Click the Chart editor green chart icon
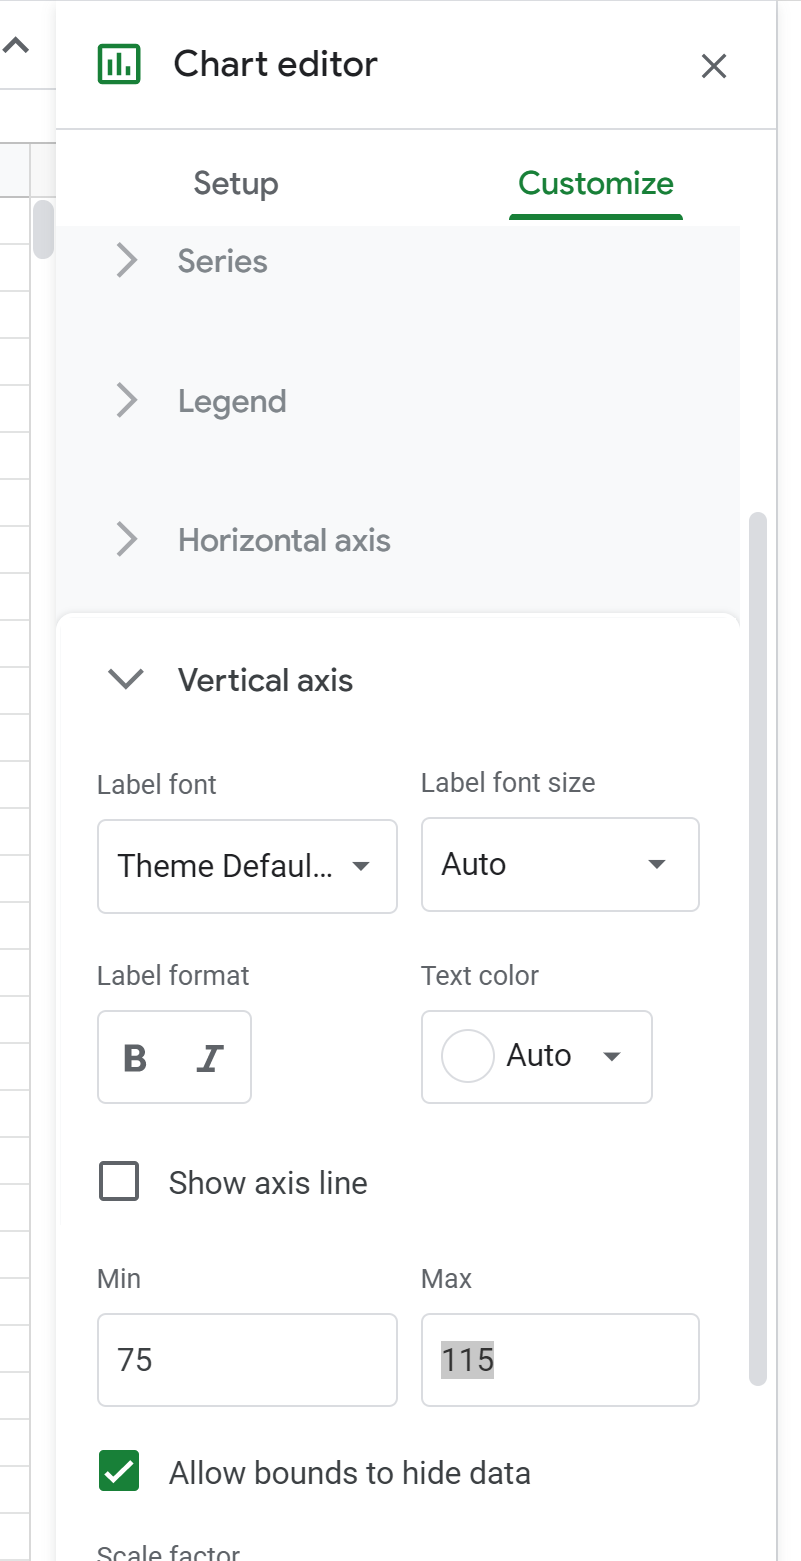 pyautogui.click(x=119, y=65)
